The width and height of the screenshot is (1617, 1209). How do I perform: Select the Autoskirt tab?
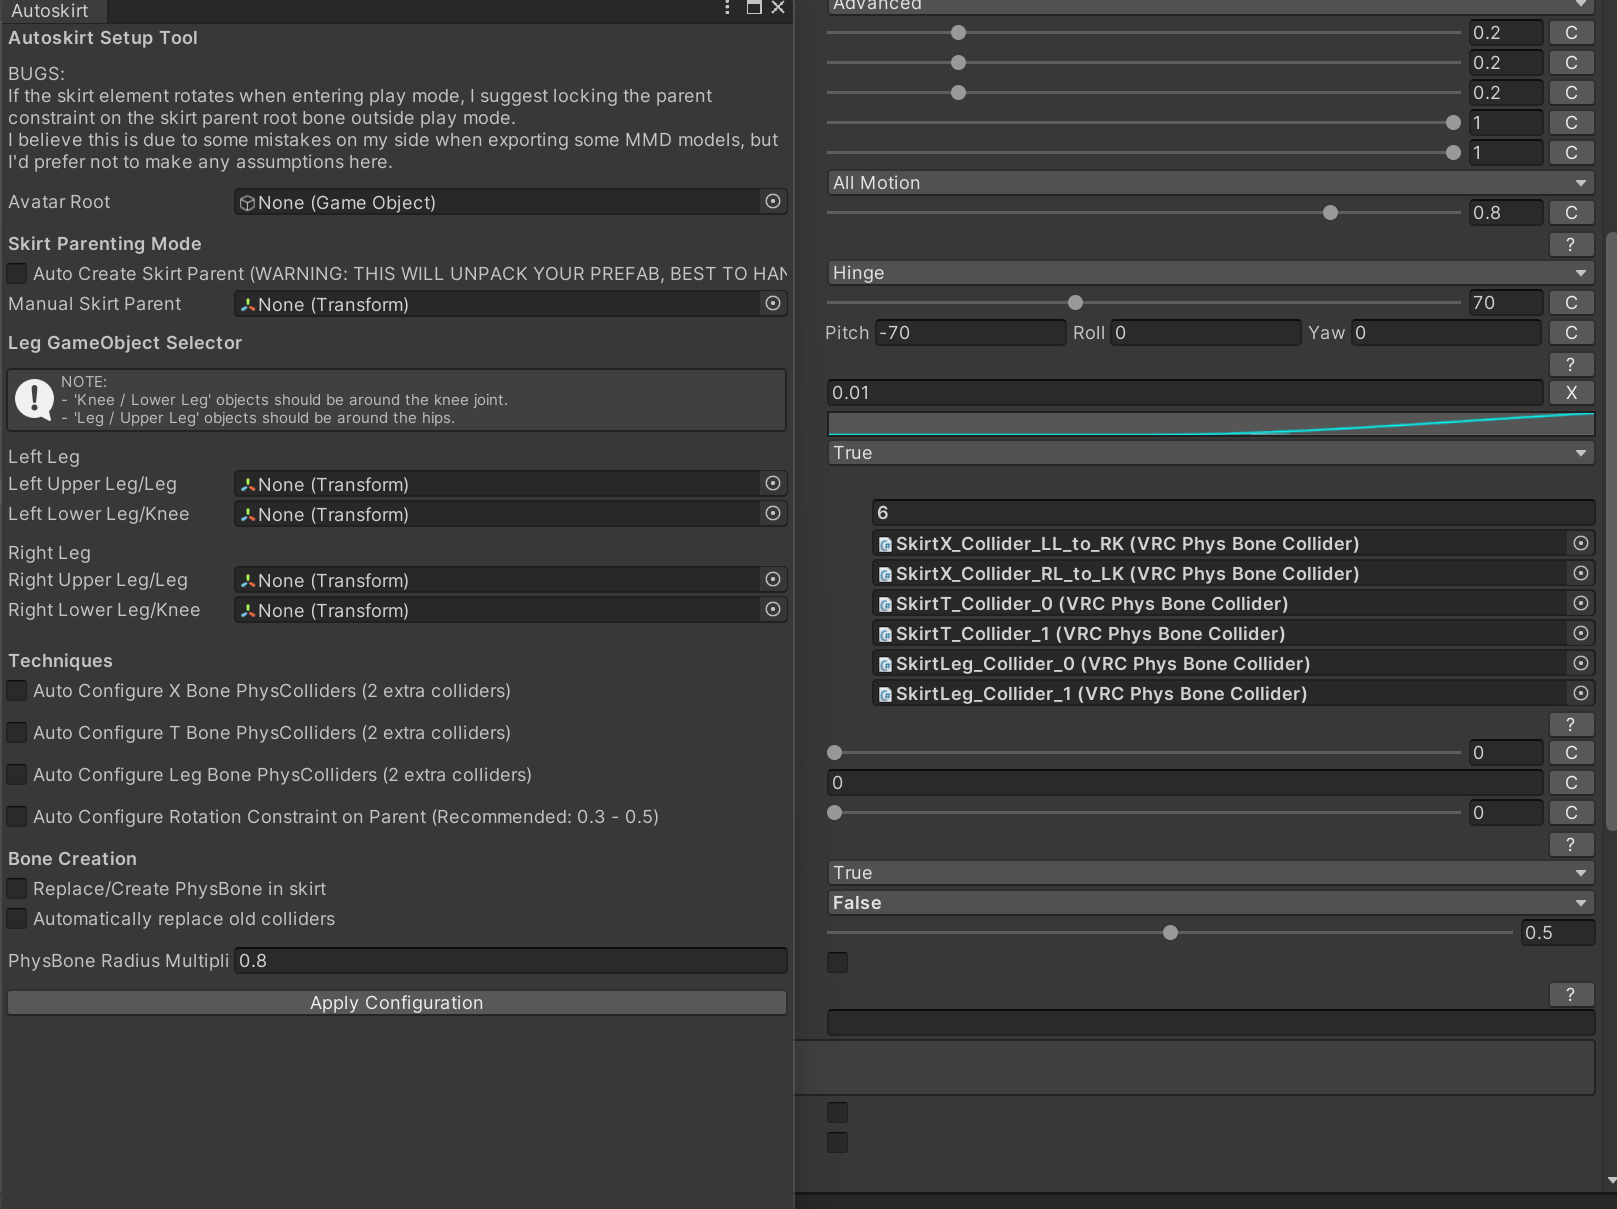(x=50, y=10)
